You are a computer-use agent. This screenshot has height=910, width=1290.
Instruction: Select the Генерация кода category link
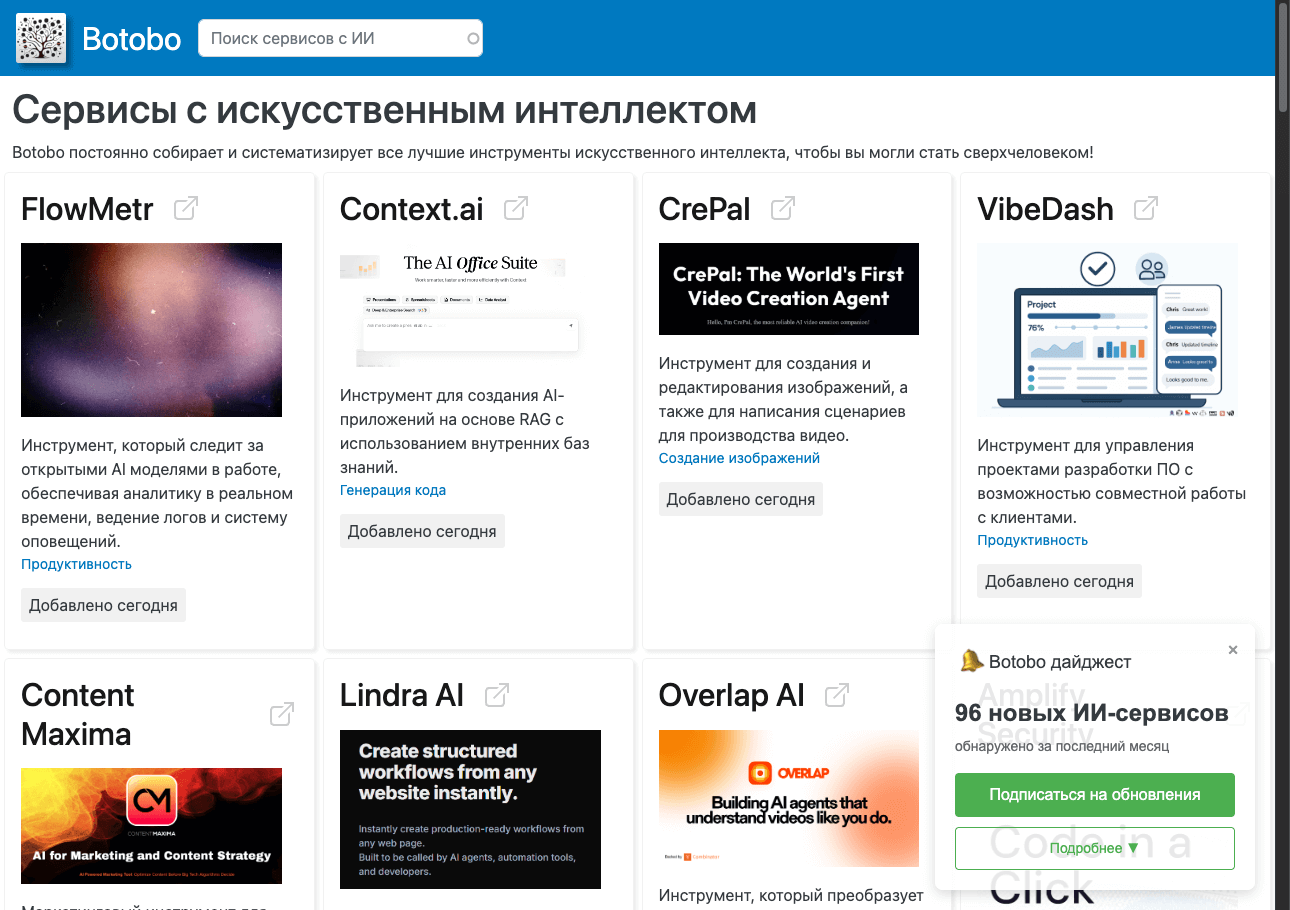point(393,490)
